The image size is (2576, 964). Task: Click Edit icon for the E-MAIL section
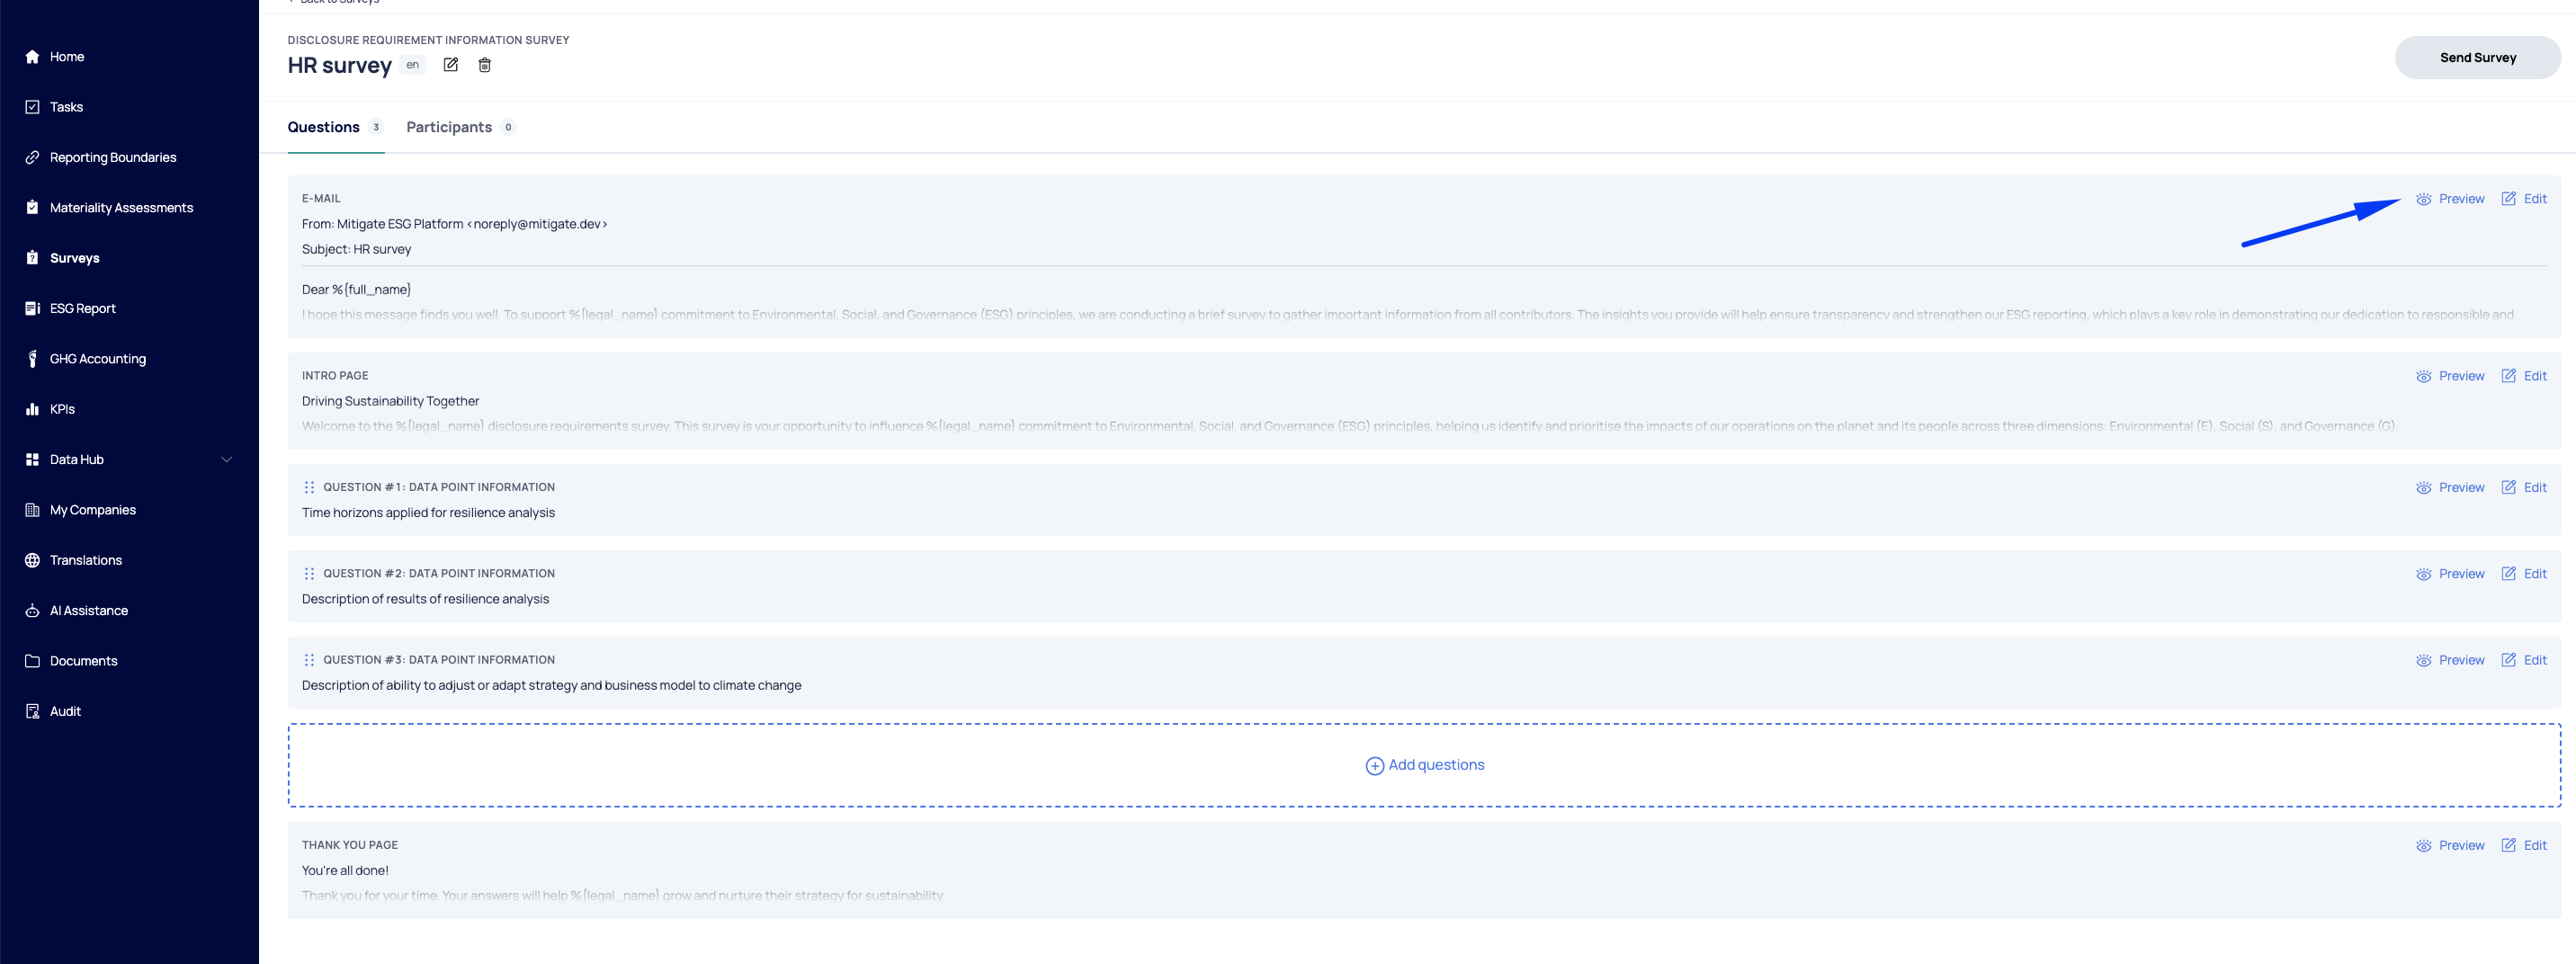[2508, 199]
